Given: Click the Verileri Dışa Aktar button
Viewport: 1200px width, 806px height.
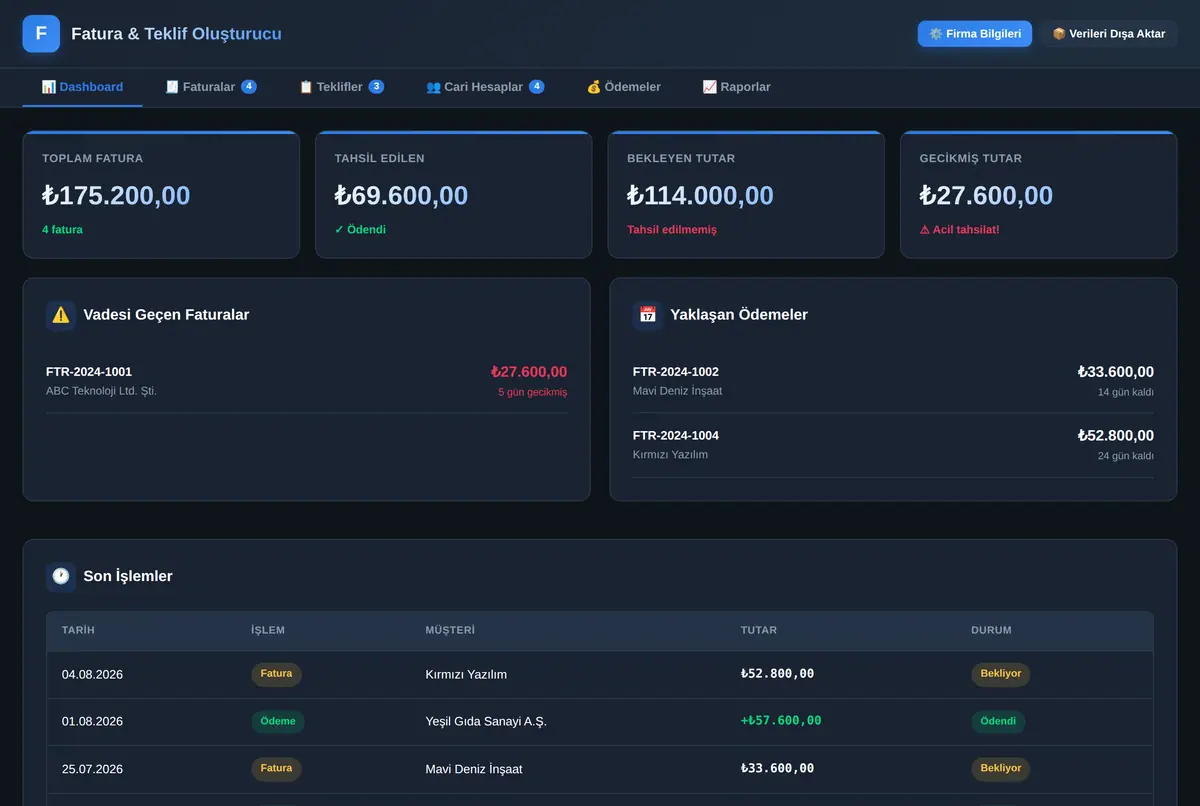Looking at the screenshot, I should point(1109,34).
